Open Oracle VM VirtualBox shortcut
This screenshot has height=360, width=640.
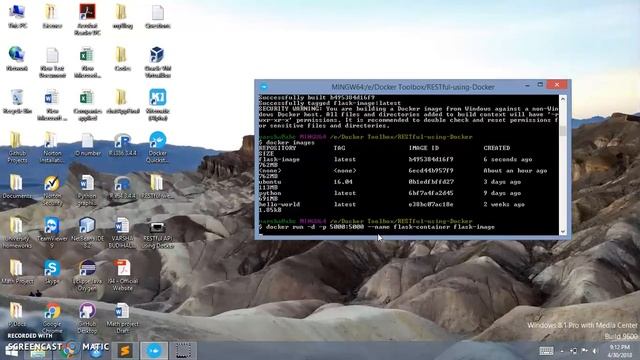[158, 62]
